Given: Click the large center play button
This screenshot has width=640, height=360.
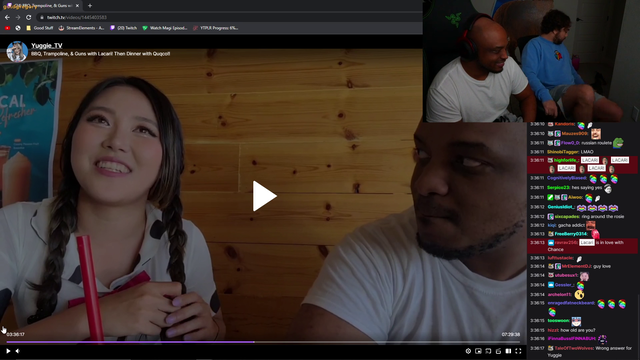Looking at the screenshot, I should [264, 196].
